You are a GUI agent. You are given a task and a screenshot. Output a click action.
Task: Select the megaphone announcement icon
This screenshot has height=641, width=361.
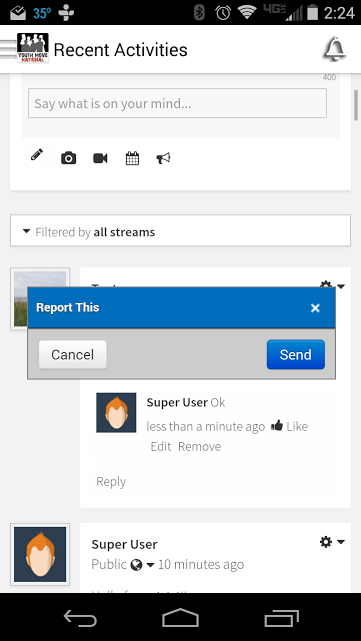pyautogui.click(x=163, y=158)
